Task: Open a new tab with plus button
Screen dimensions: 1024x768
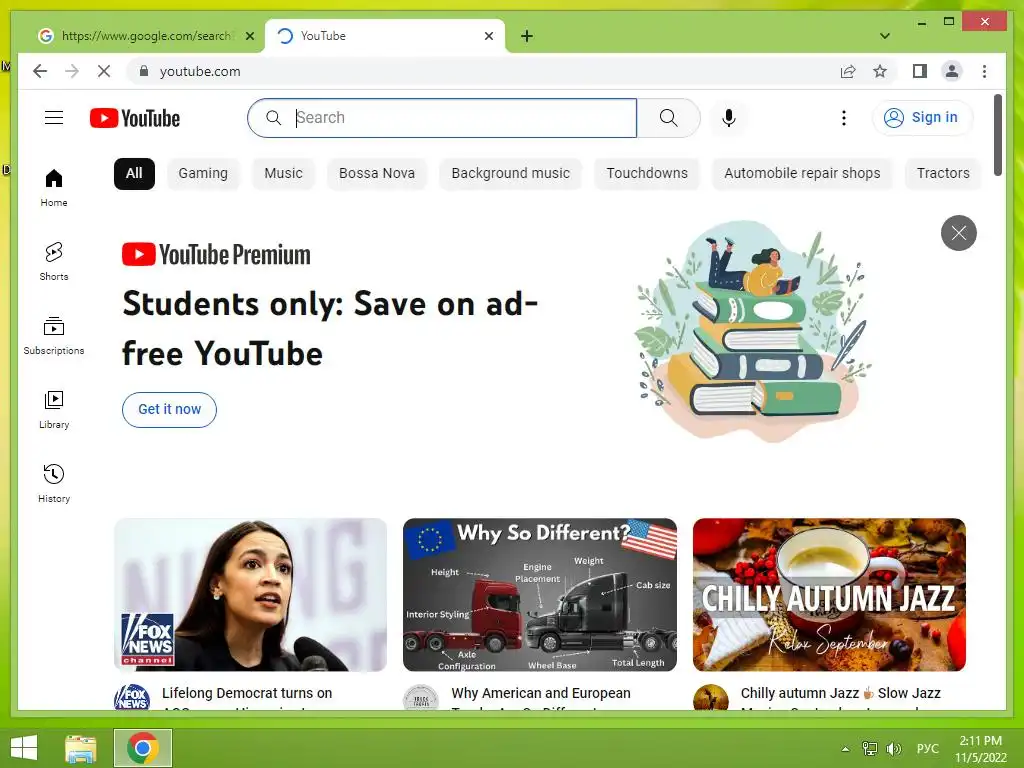Action: [x=527, y=36]
